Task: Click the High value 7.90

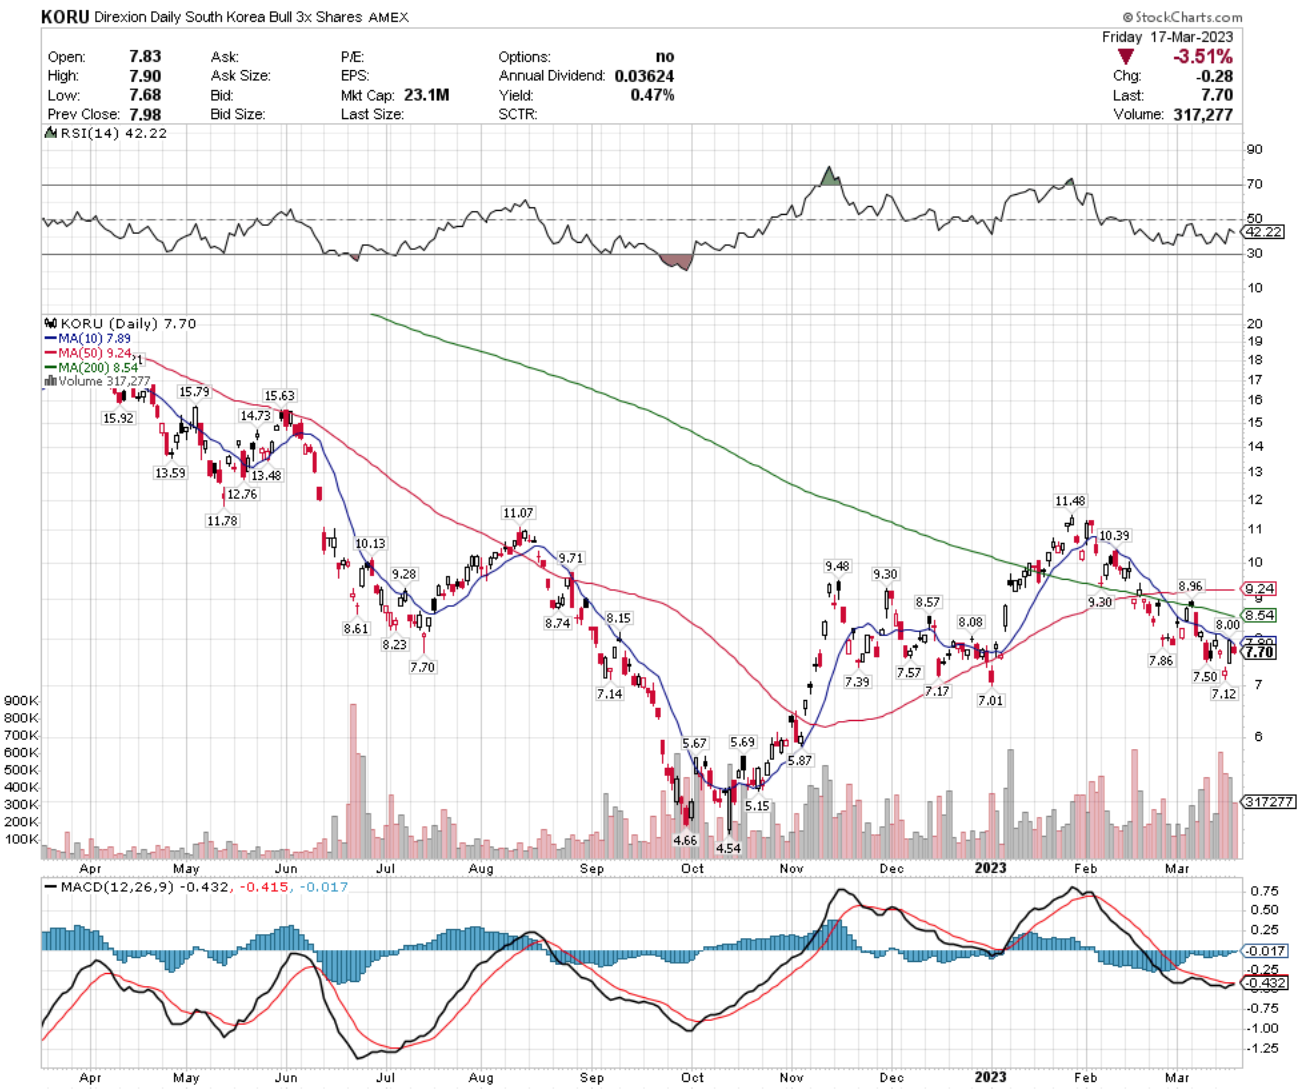Action: click(x=145, y=75)
